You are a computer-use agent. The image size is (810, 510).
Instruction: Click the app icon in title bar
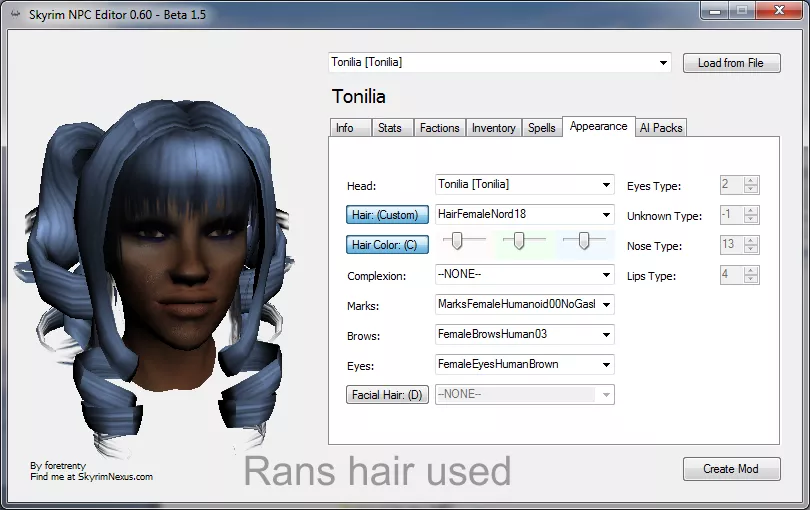(15, 14)
